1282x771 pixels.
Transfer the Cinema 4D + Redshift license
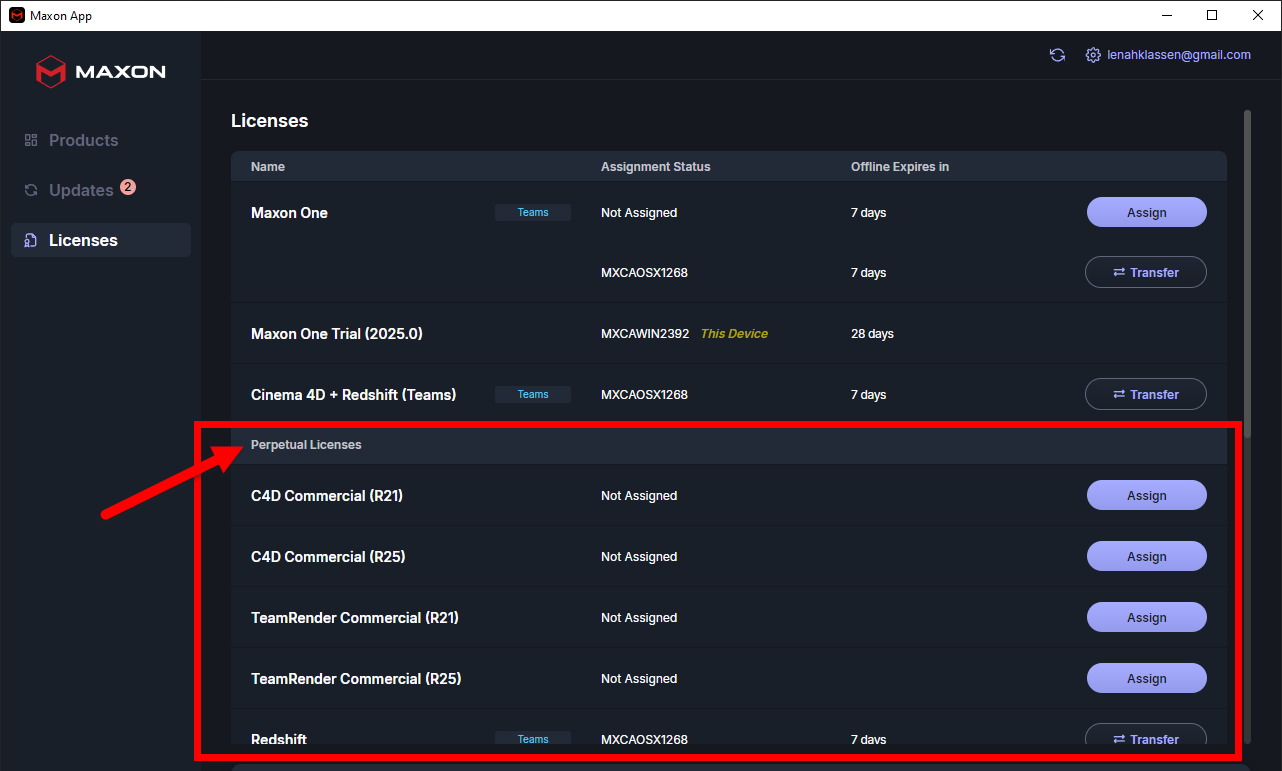1146,394
